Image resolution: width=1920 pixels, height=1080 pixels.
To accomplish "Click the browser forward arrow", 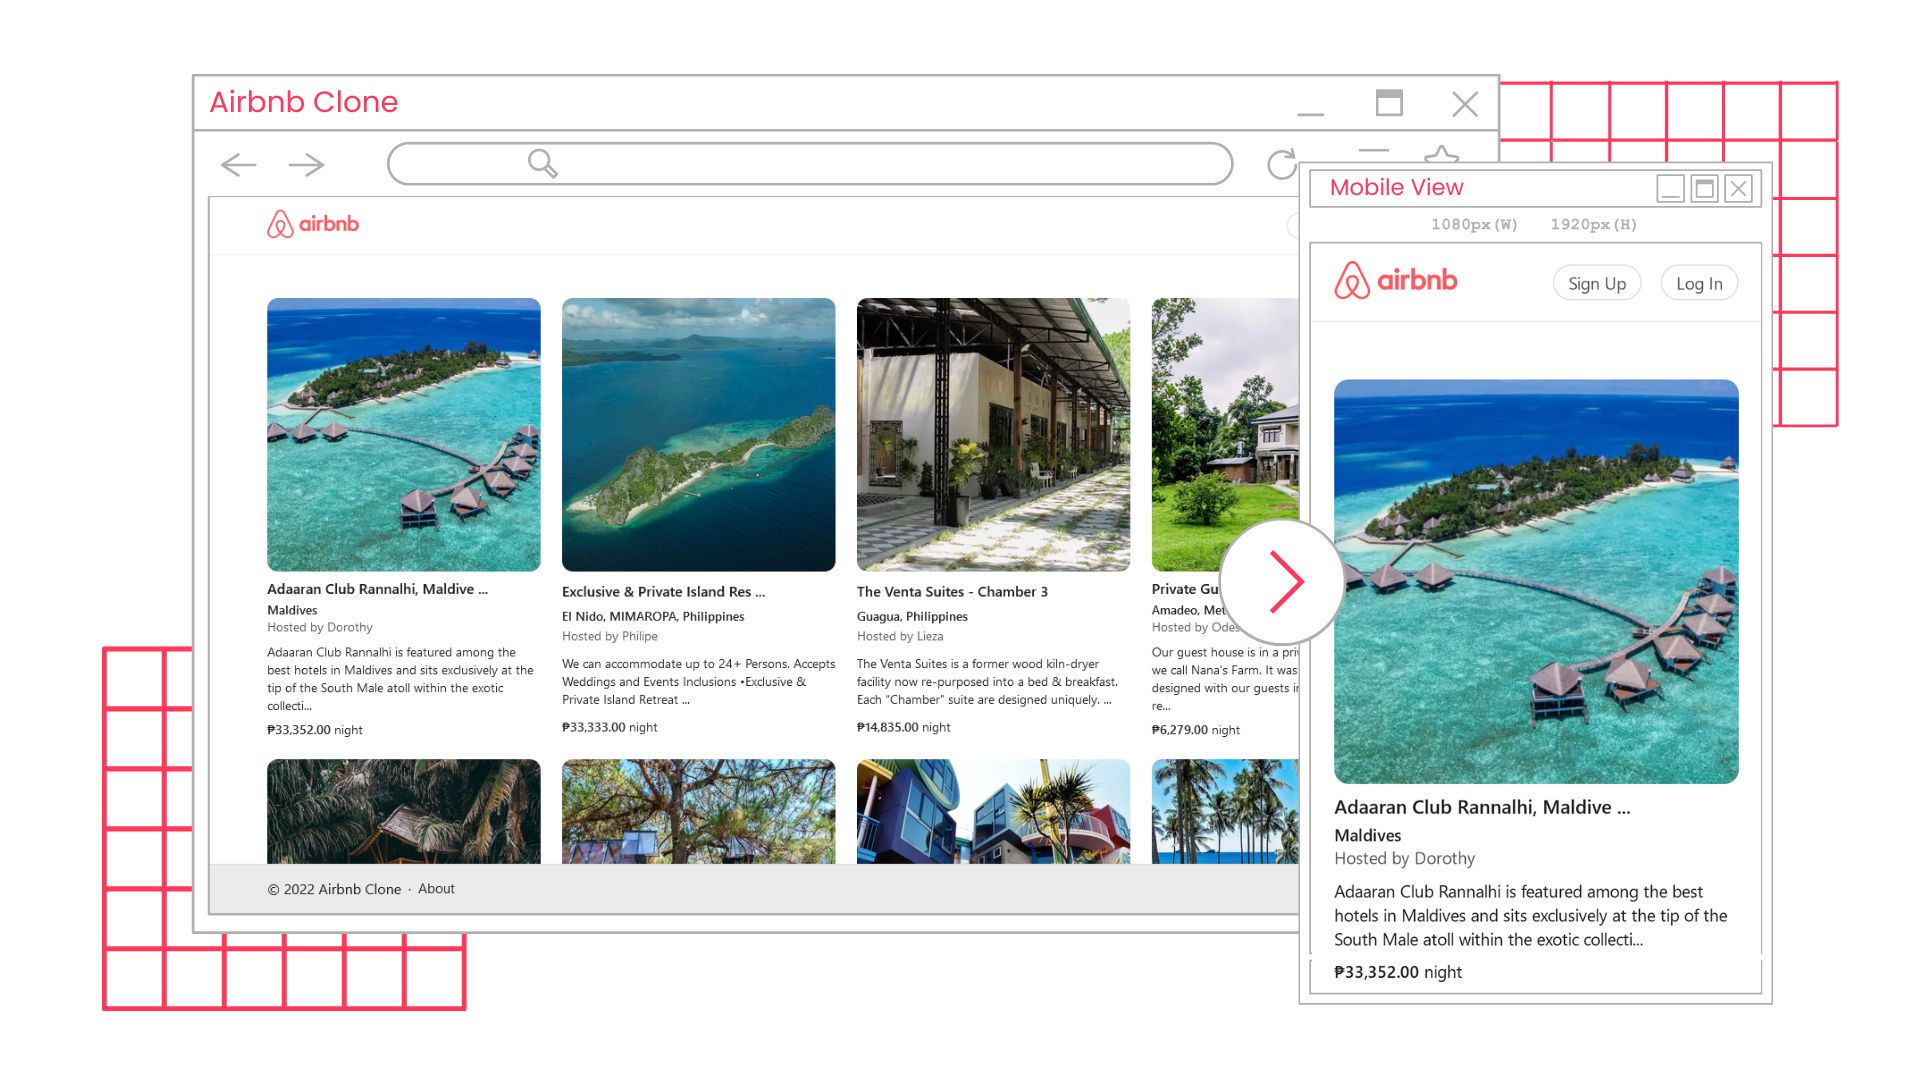I will (x=306, y=164).
